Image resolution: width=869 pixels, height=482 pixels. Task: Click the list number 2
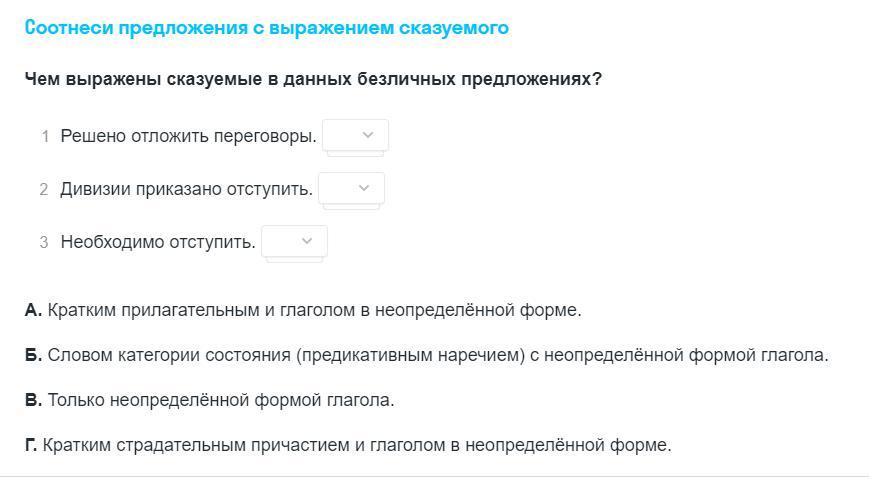[x=44, y=189]
